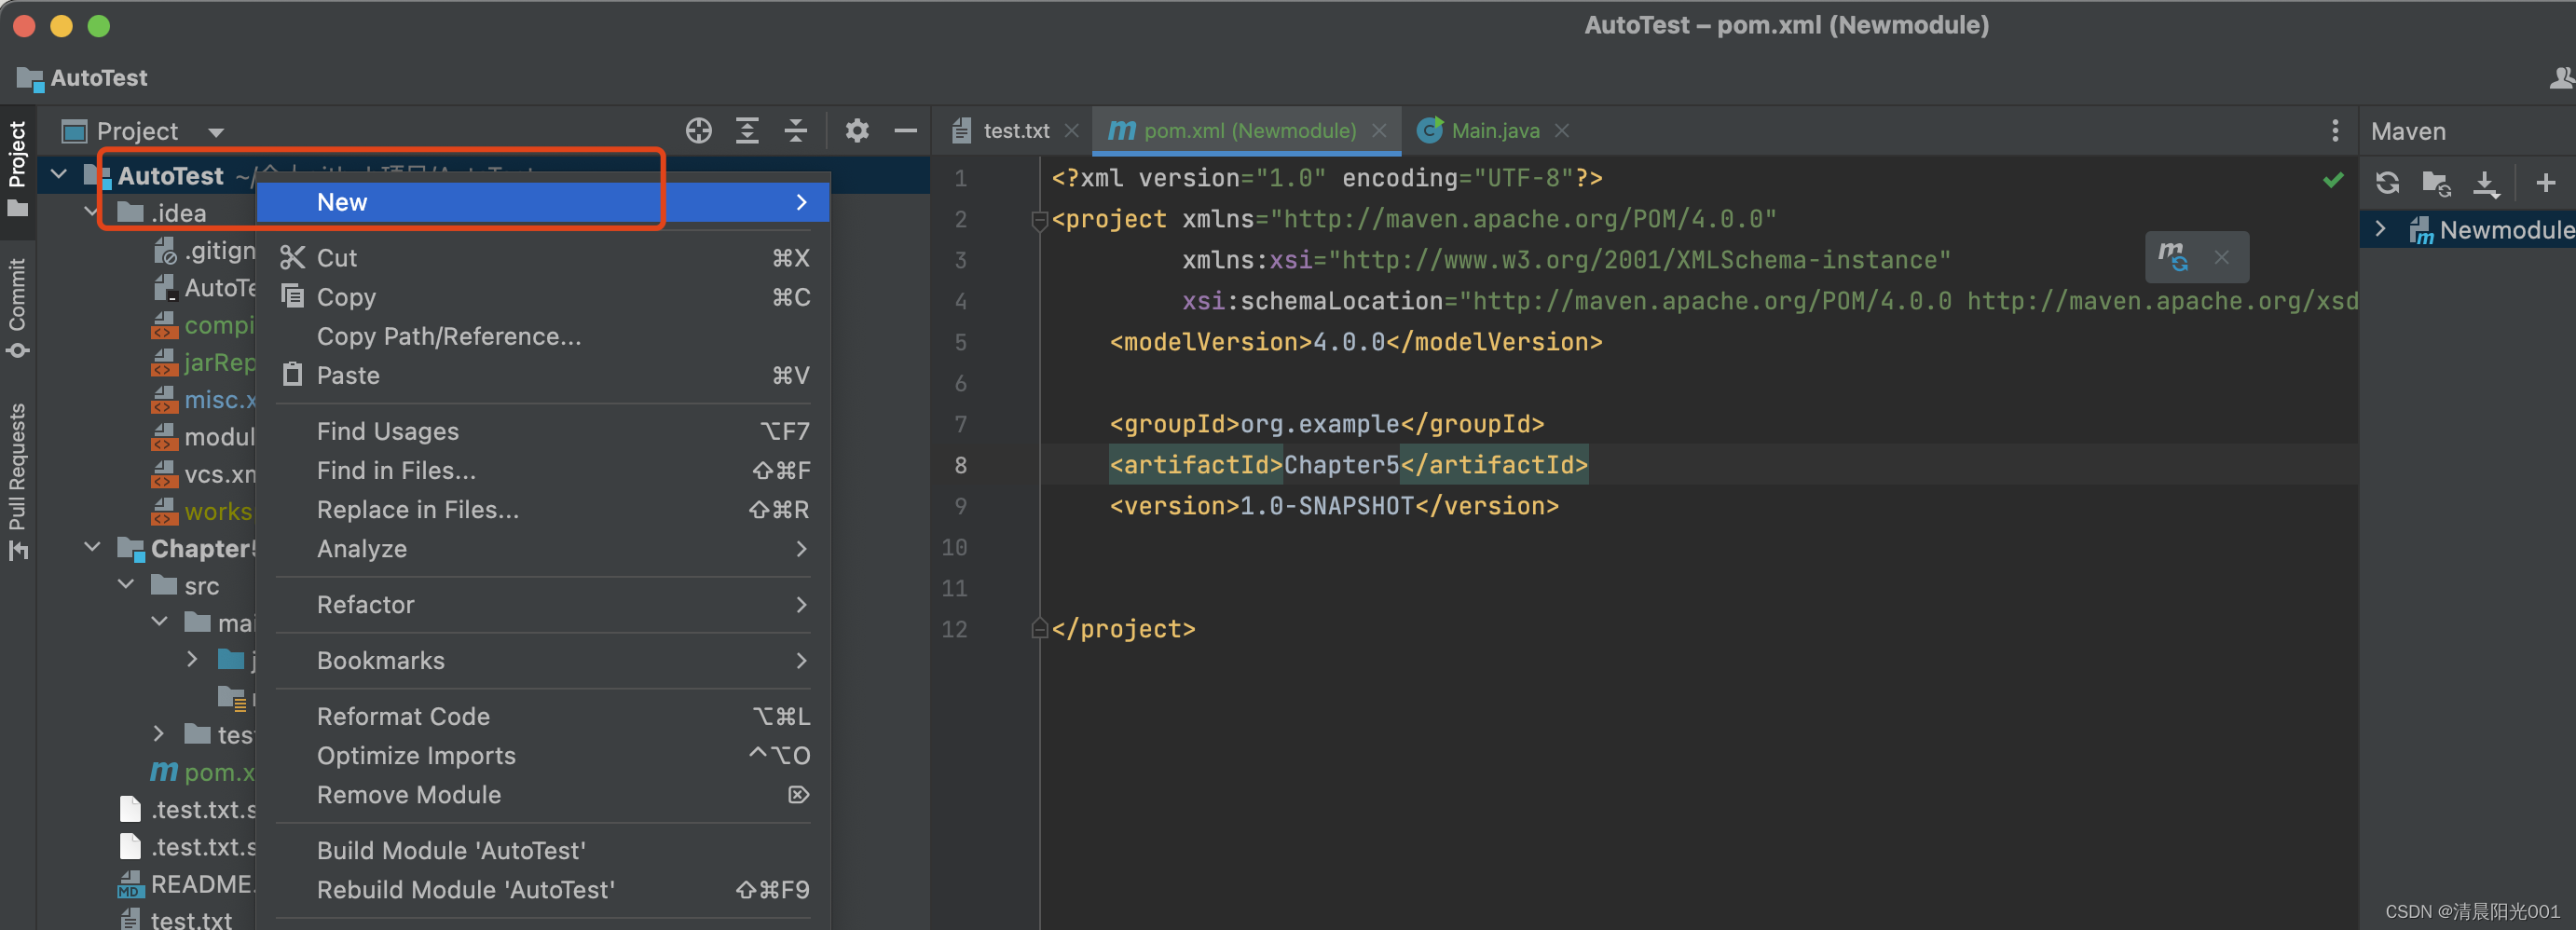The height and width of the screenshot is (930, 2576).
Task: Open the Commit sidebar tool window tab
Action: [17, 307]
